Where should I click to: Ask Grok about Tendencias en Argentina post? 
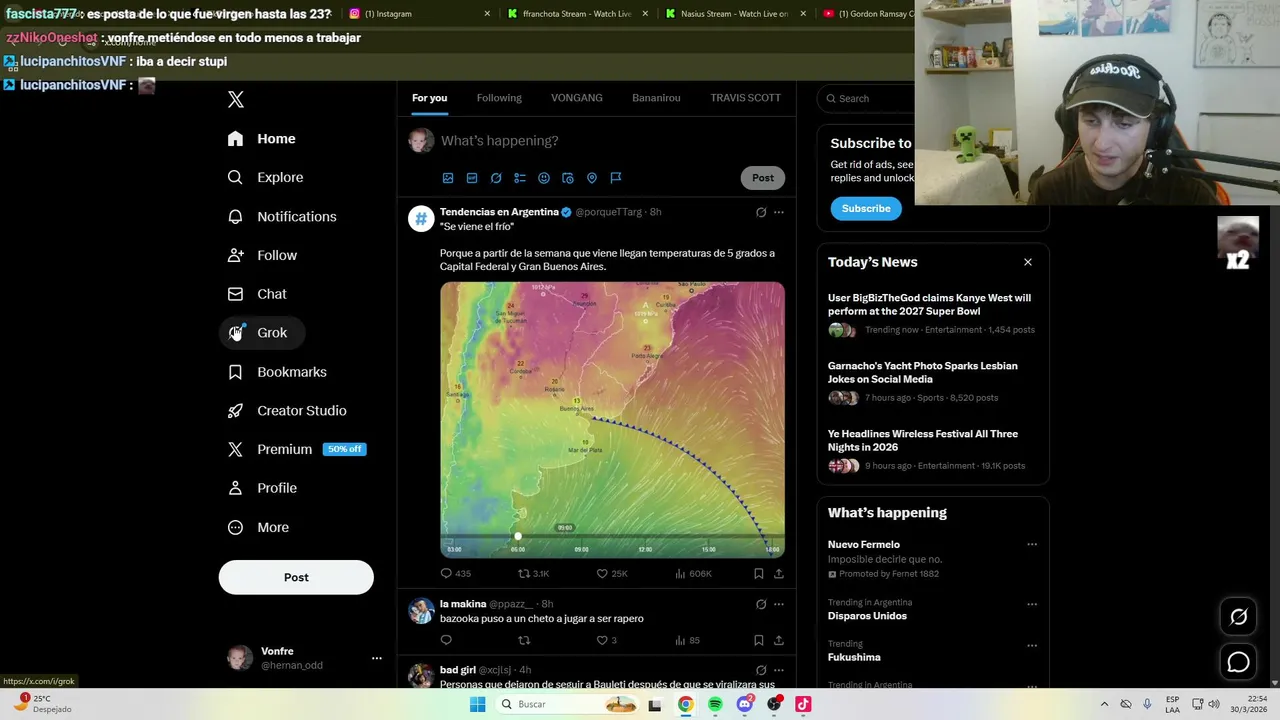[x=761, y=212]
